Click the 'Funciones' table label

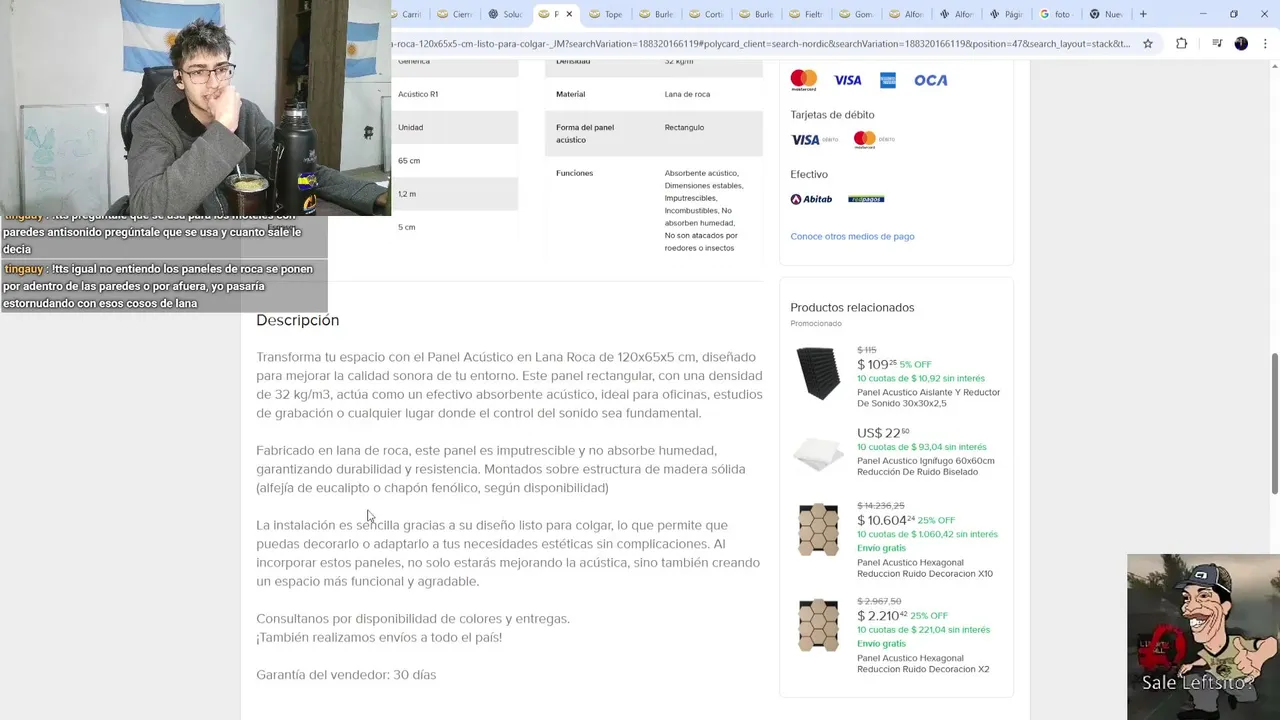(x=574, y=173)
